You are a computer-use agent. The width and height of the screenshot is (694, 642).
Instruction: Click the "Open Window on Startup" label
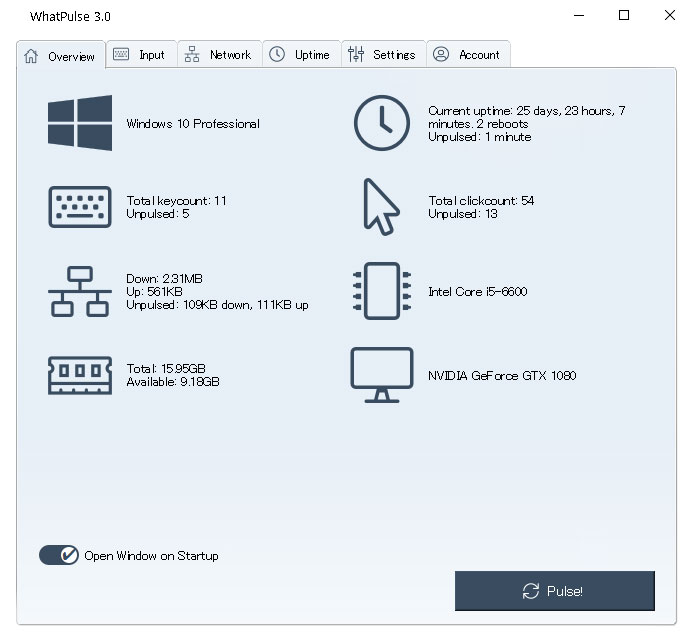tap(151, 556)
